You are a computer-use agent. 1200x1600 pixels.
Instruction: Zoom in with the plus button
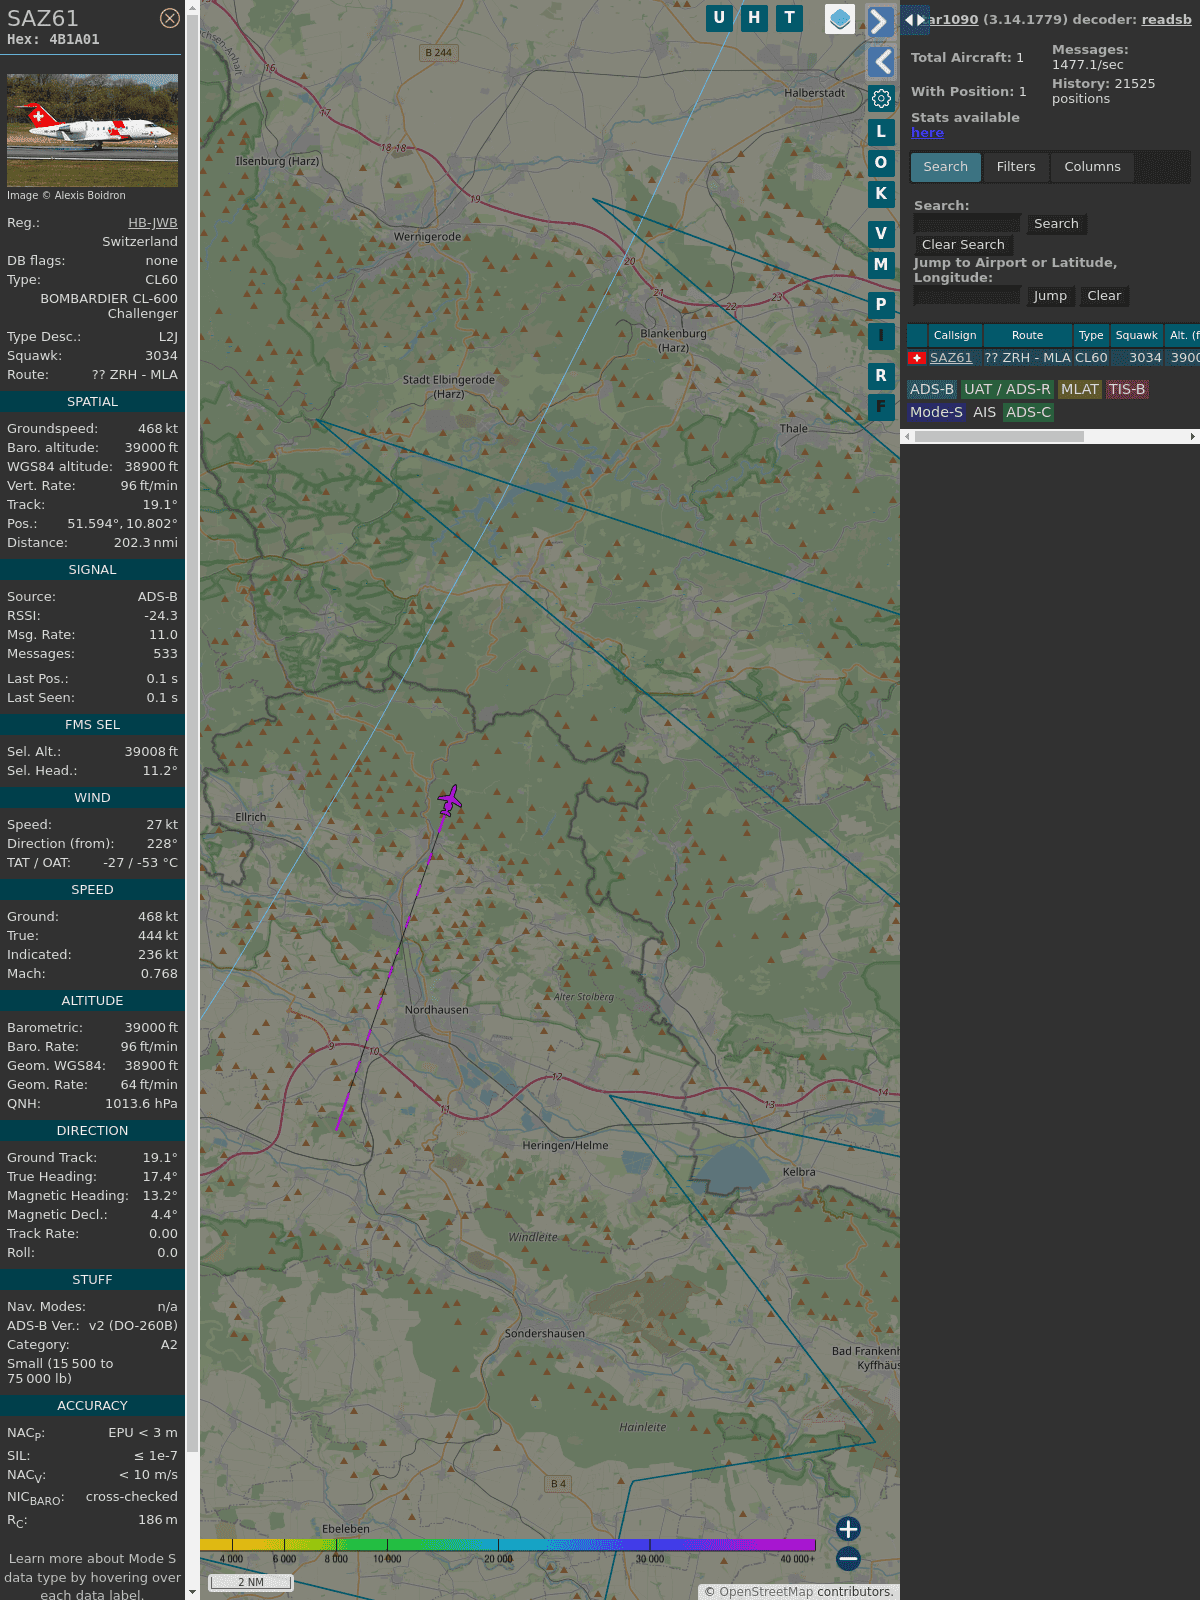pyautogui.click(x=848, y=1529)
